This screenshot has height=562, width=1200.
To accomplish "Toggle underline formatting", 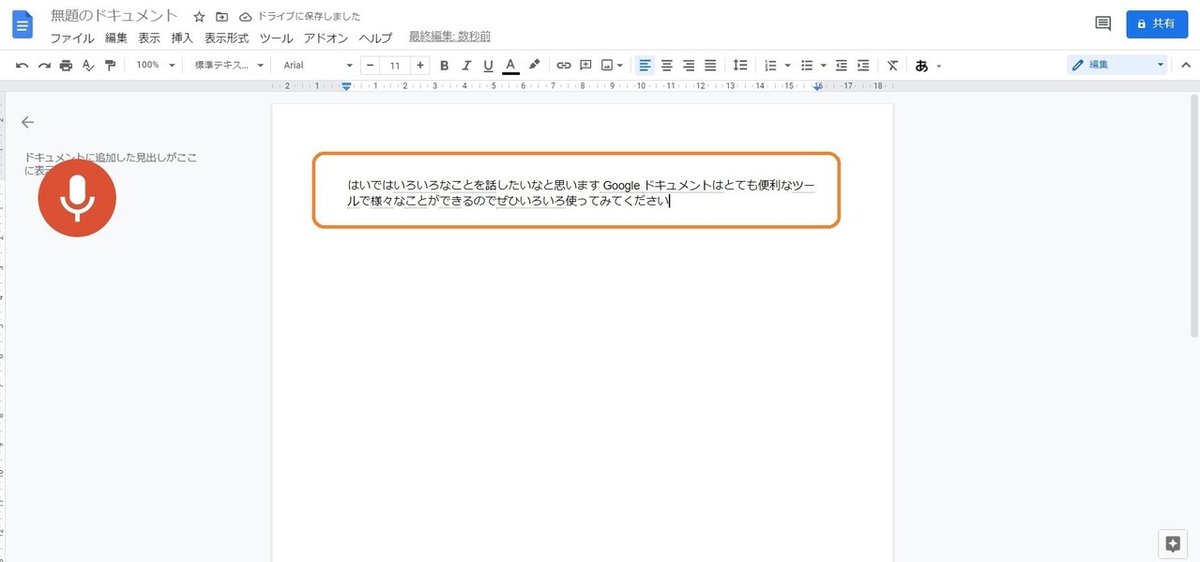I will pyautogui.click(x=488, y=65).
